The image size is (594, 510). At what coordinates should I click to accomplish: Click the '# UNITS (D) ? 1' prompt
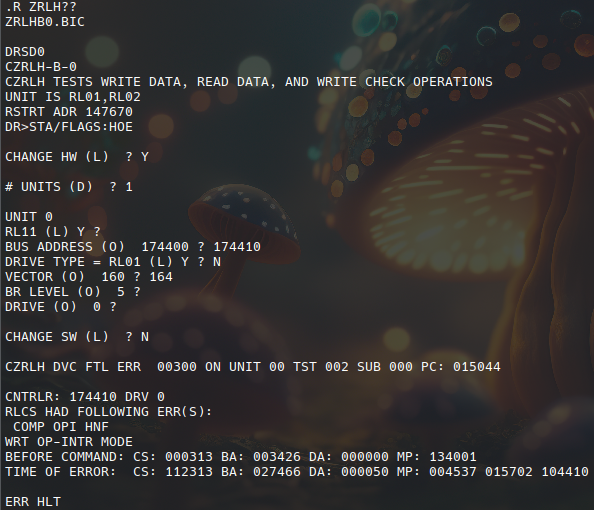[69, 187]
